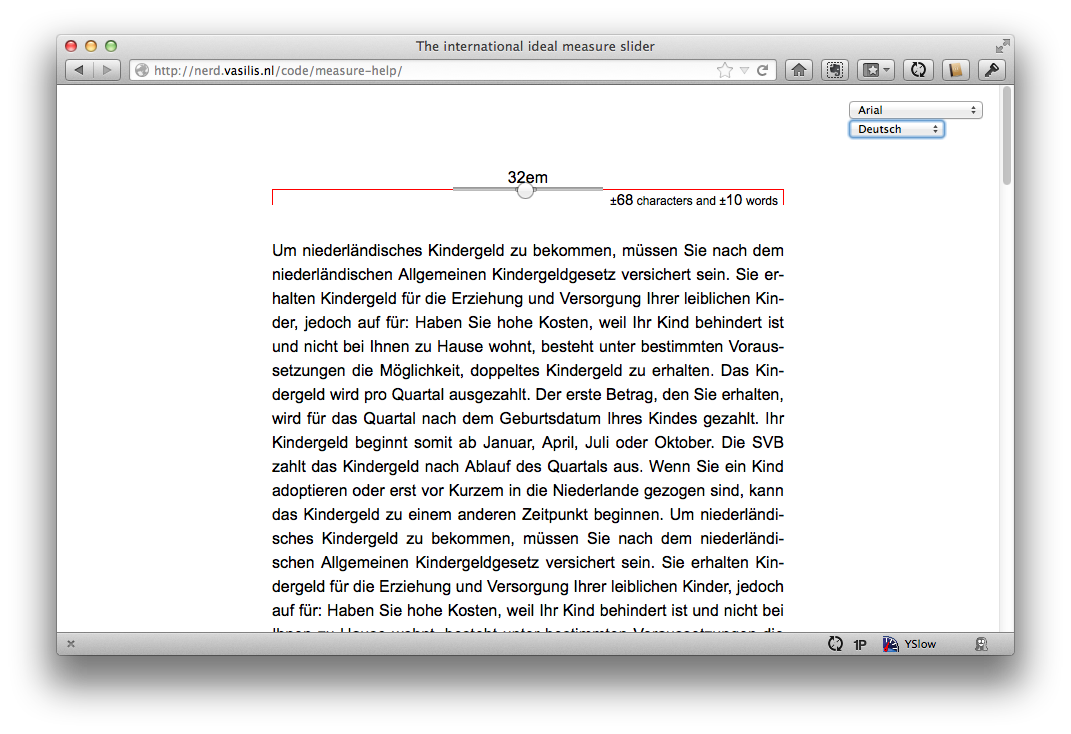
Task: Go to the home page
Action: click(x=799, y=70)
